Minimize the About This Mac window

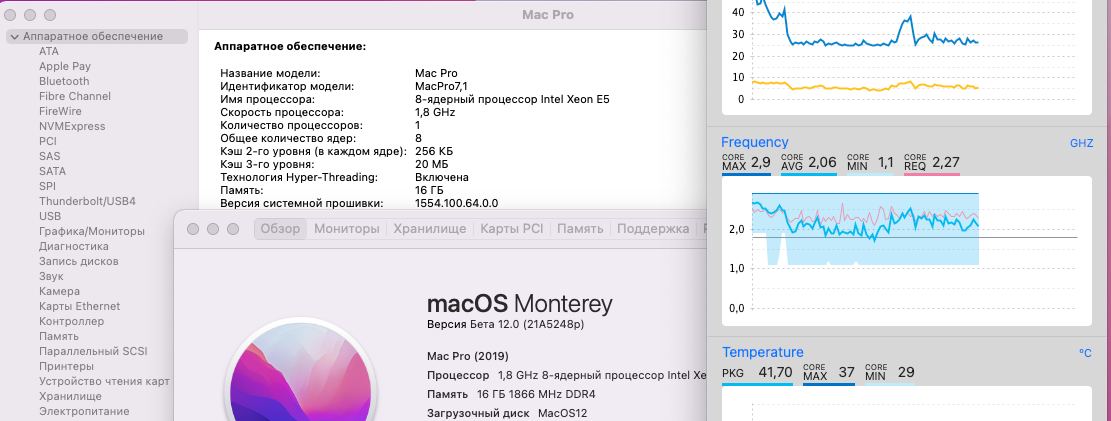213,229
